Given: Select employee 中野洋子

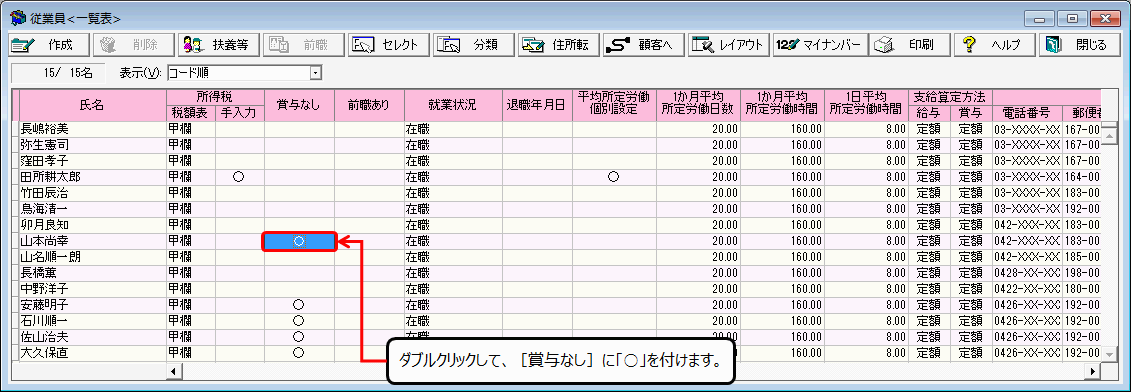Looking at the screenshot, I should [x=92, y=289].
